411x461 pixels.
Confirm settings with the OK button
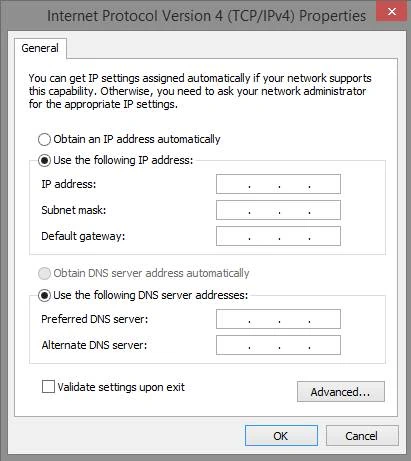click(281, 436)
